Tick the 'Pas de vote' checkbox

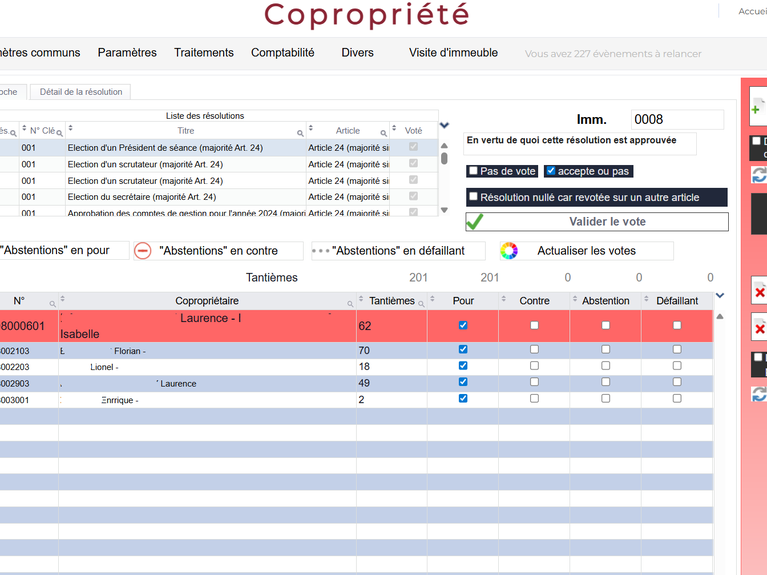[x=473, y=171]
